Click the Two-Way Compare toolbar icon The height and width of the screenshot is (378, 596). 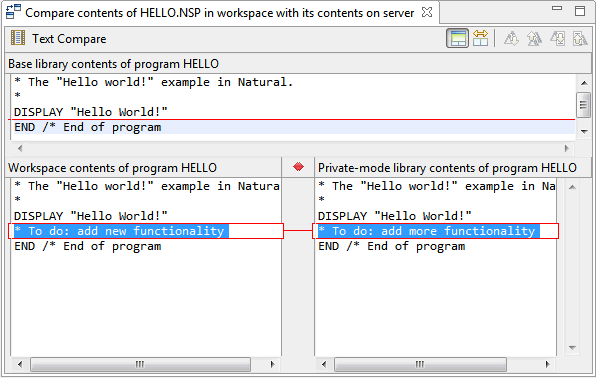pos(480,38)
